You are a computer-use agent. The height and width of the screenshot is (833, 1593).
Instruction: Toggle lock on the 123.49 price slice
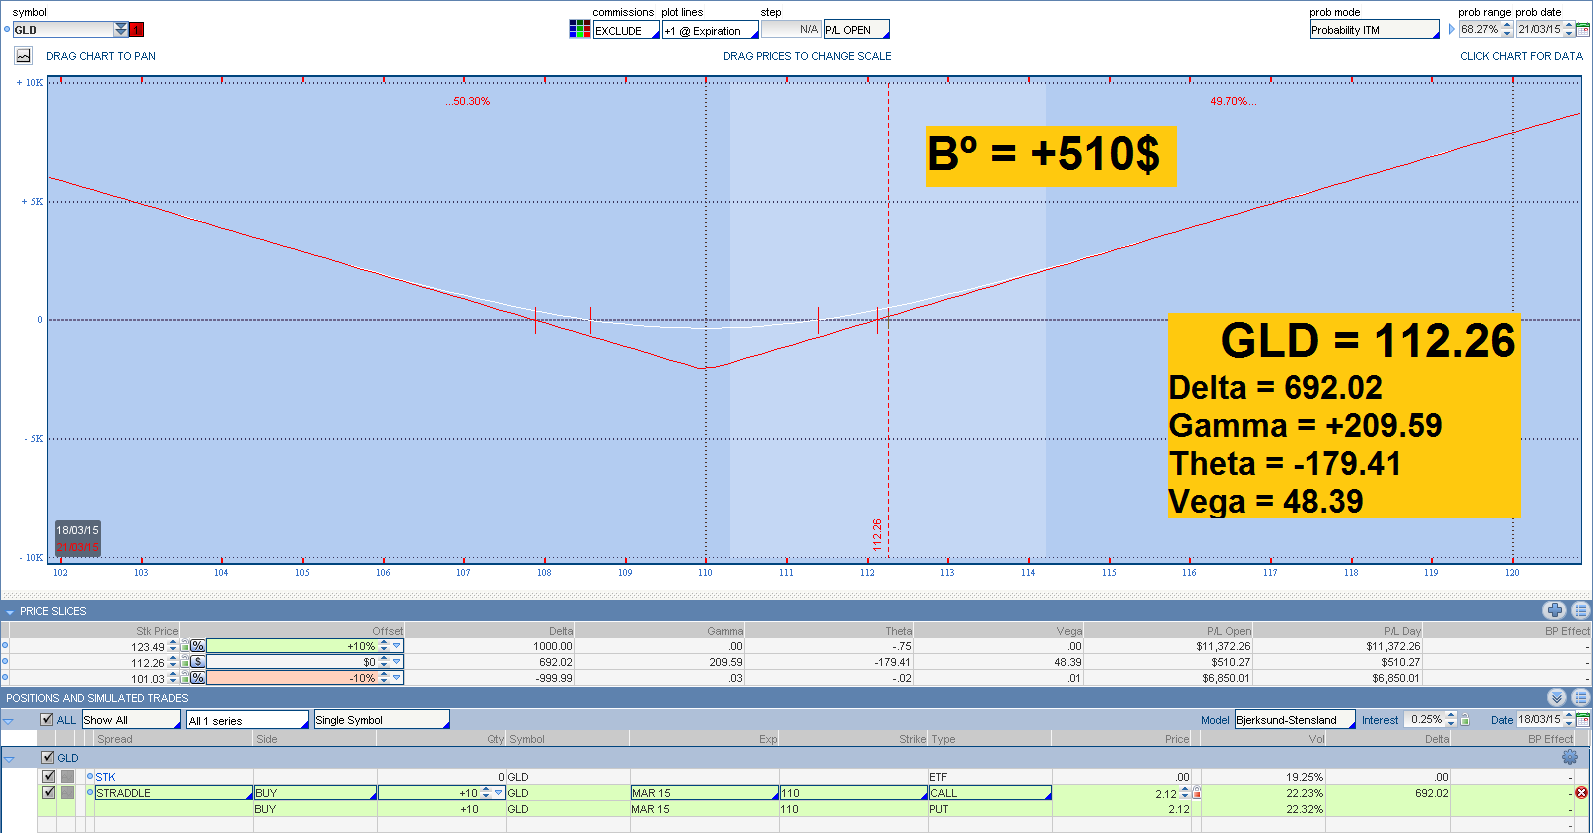click(x=184, y=646)
